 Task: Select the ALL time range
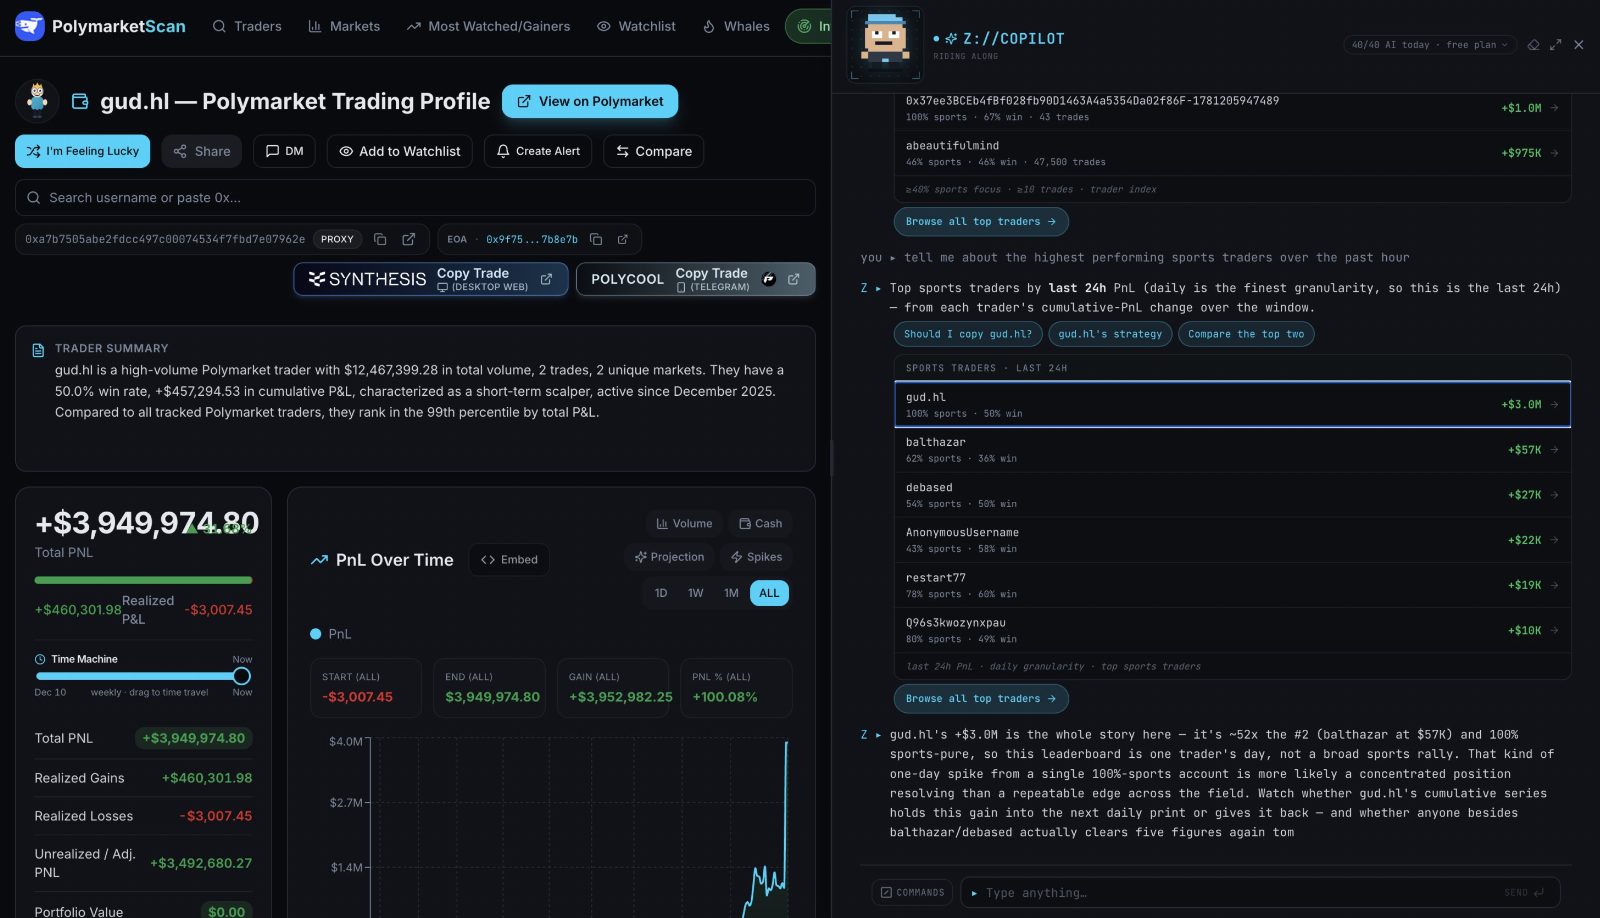coord(769,593)
